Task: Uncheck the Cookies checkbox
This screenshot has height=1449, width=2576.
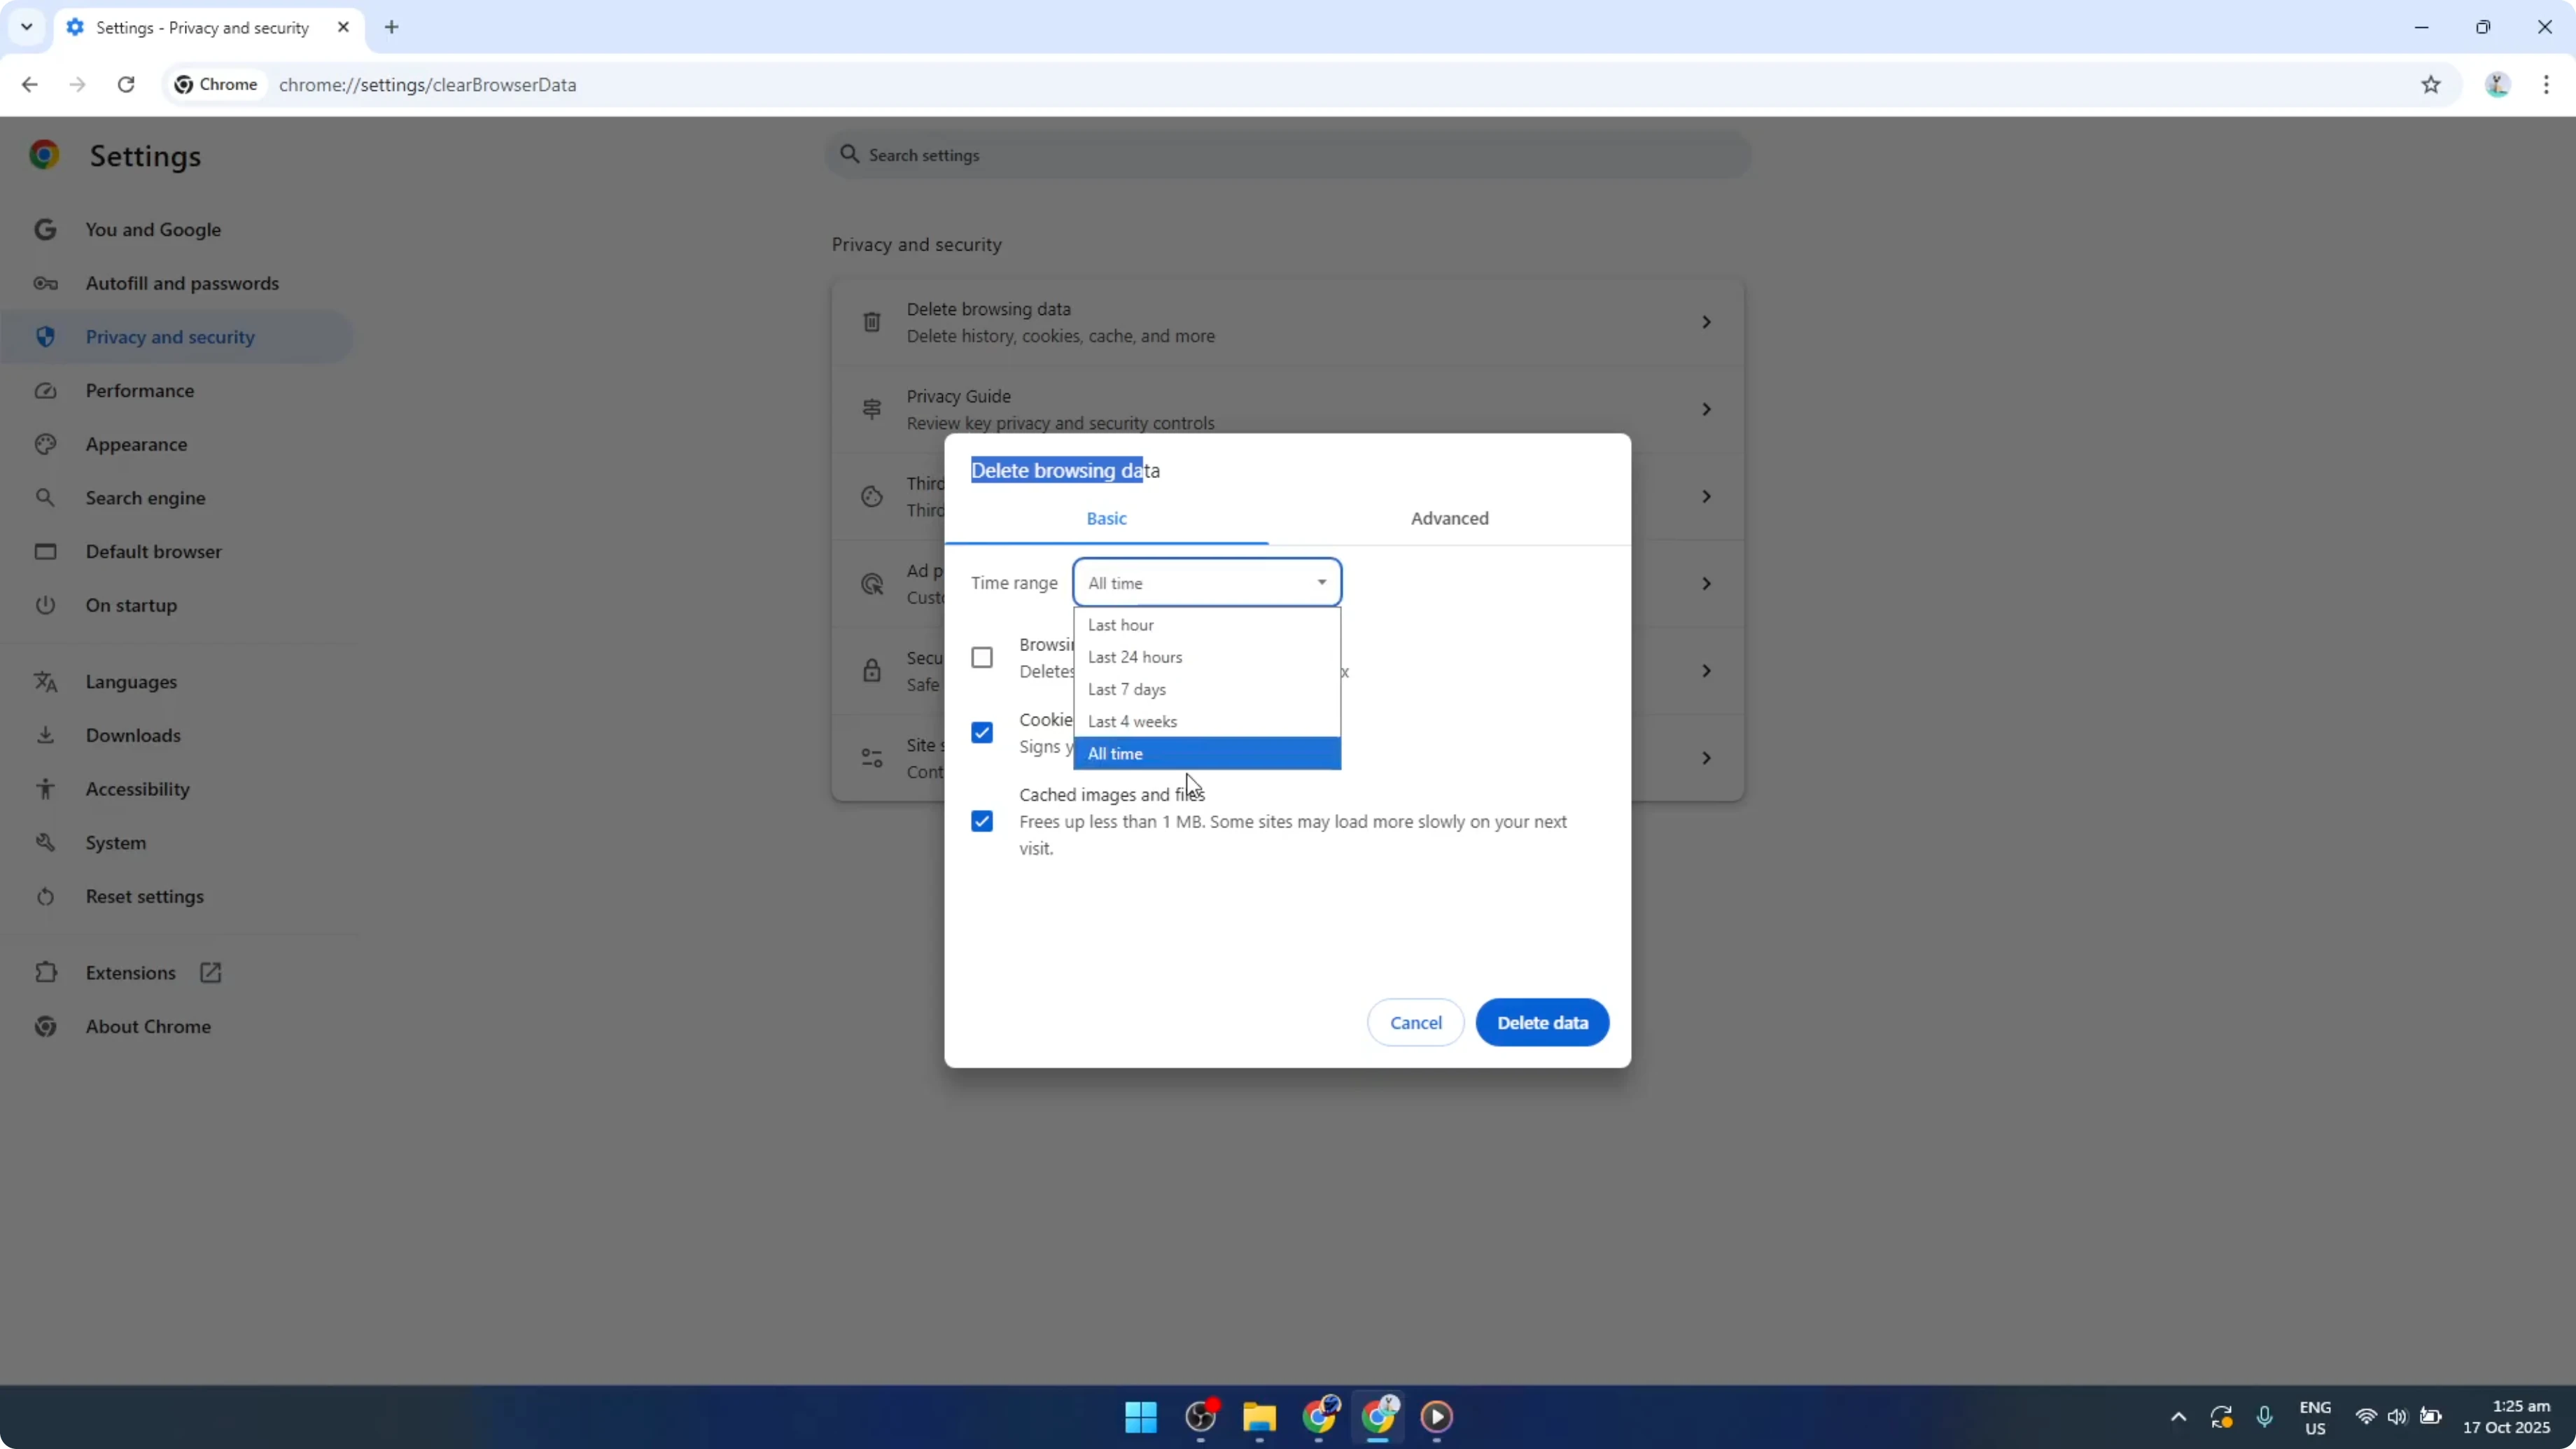Action: [982, 733]
